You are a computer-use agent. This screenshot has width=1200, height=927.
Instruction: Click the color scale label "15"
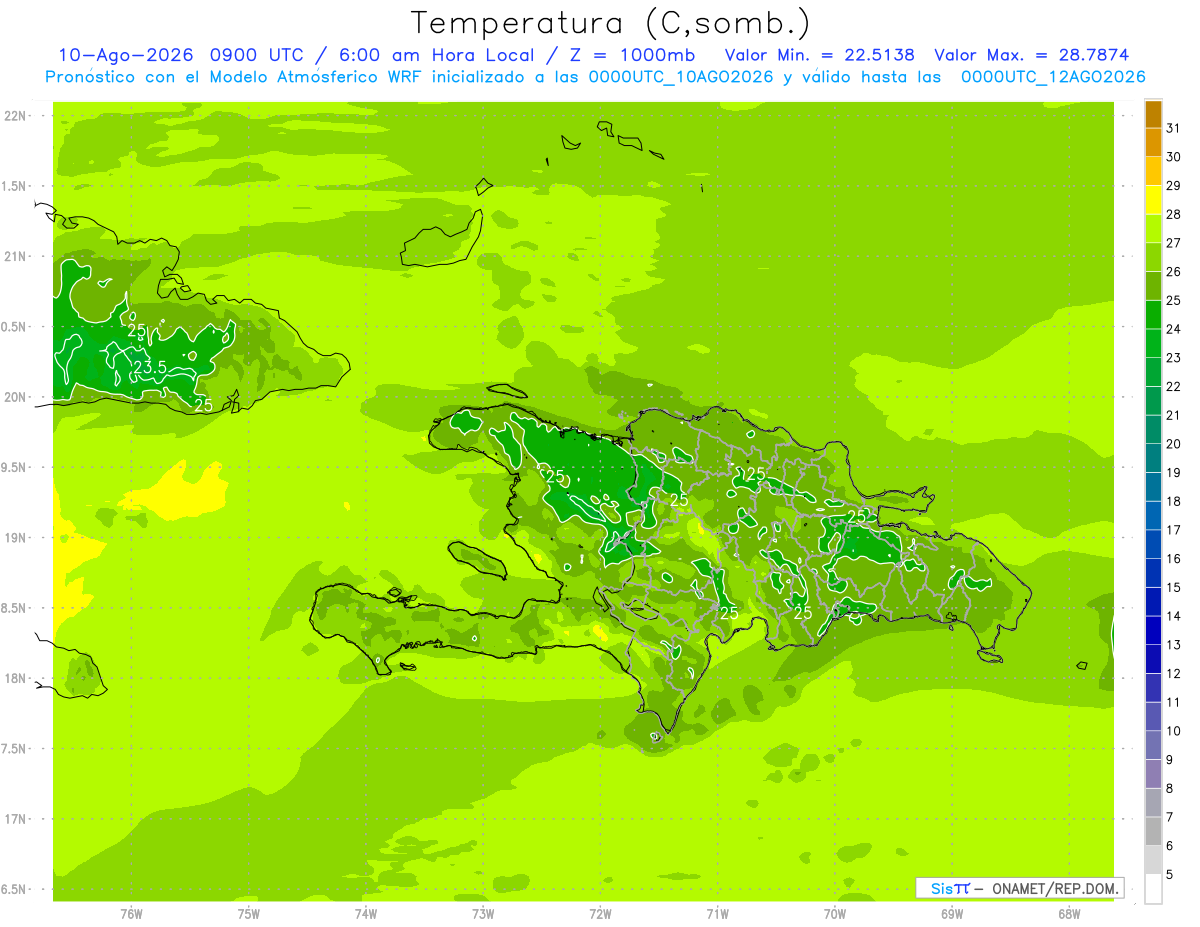(1174, 587)
